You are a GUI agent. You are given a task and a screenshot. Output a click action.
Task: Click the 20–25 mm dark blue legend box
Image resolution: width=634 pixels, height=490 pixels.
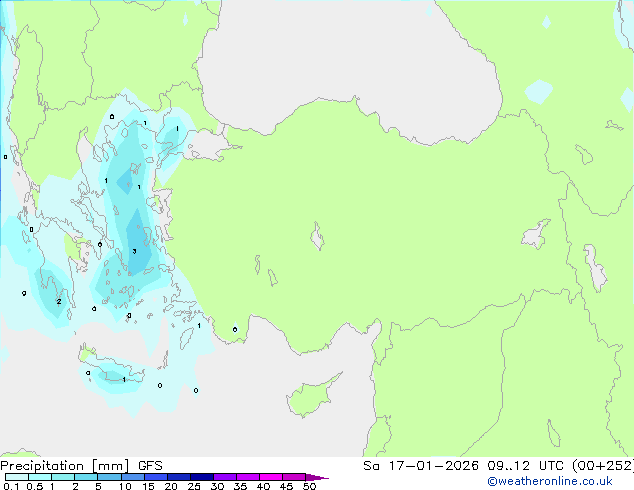[x=178, y=477]
